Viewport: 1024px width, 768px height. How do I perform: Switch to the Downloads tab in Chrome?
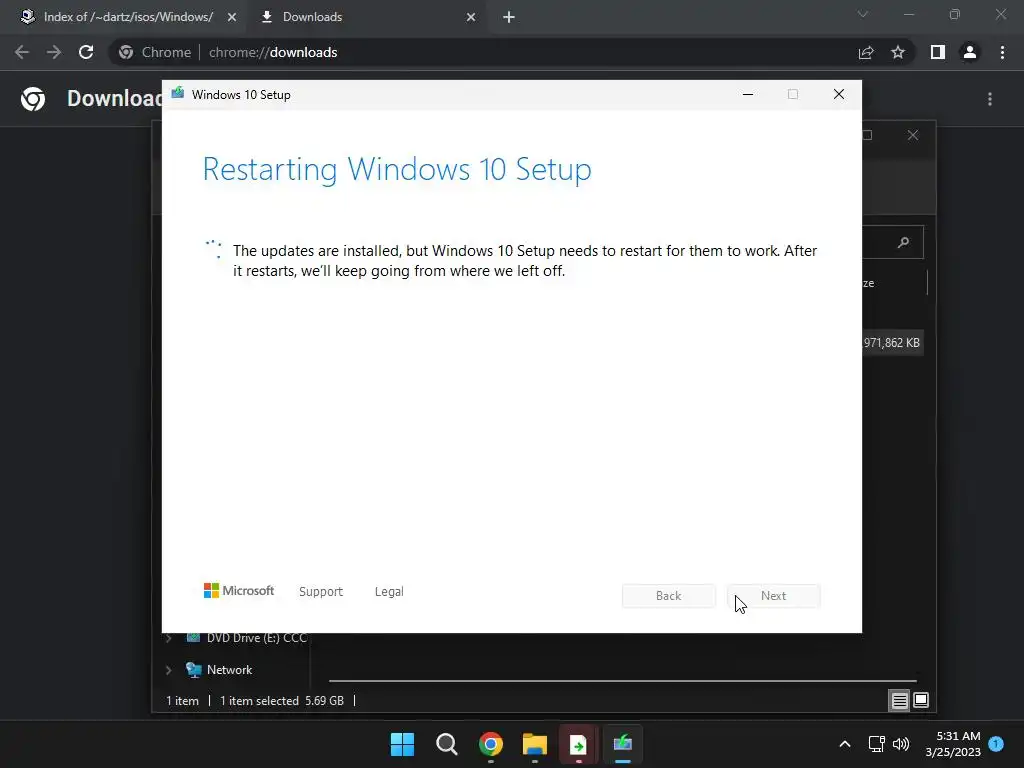[x=312, y=17]
